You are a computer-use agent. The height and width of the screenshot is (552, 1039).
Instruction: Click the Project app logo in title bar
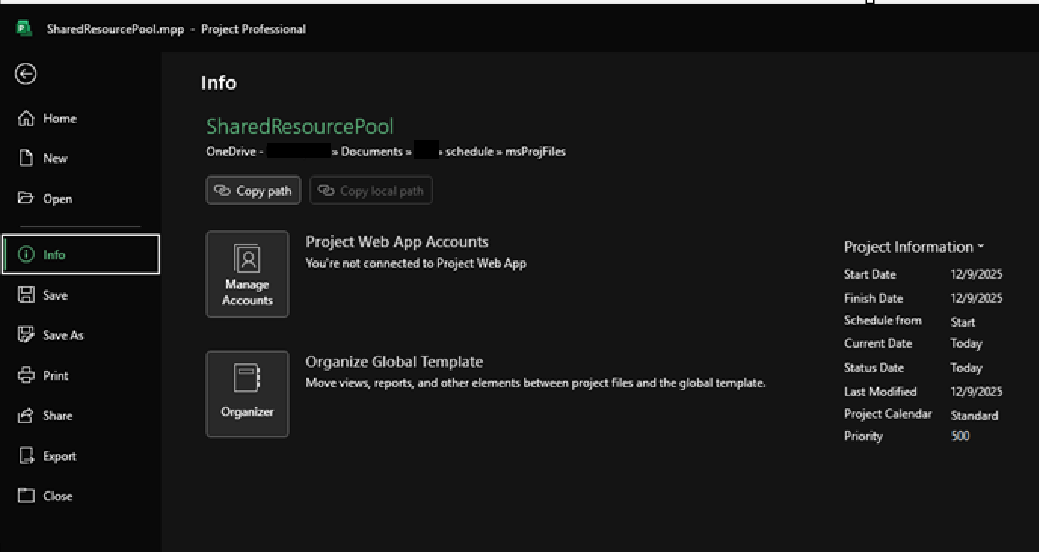pyautogui.click(x=24, y=28)
